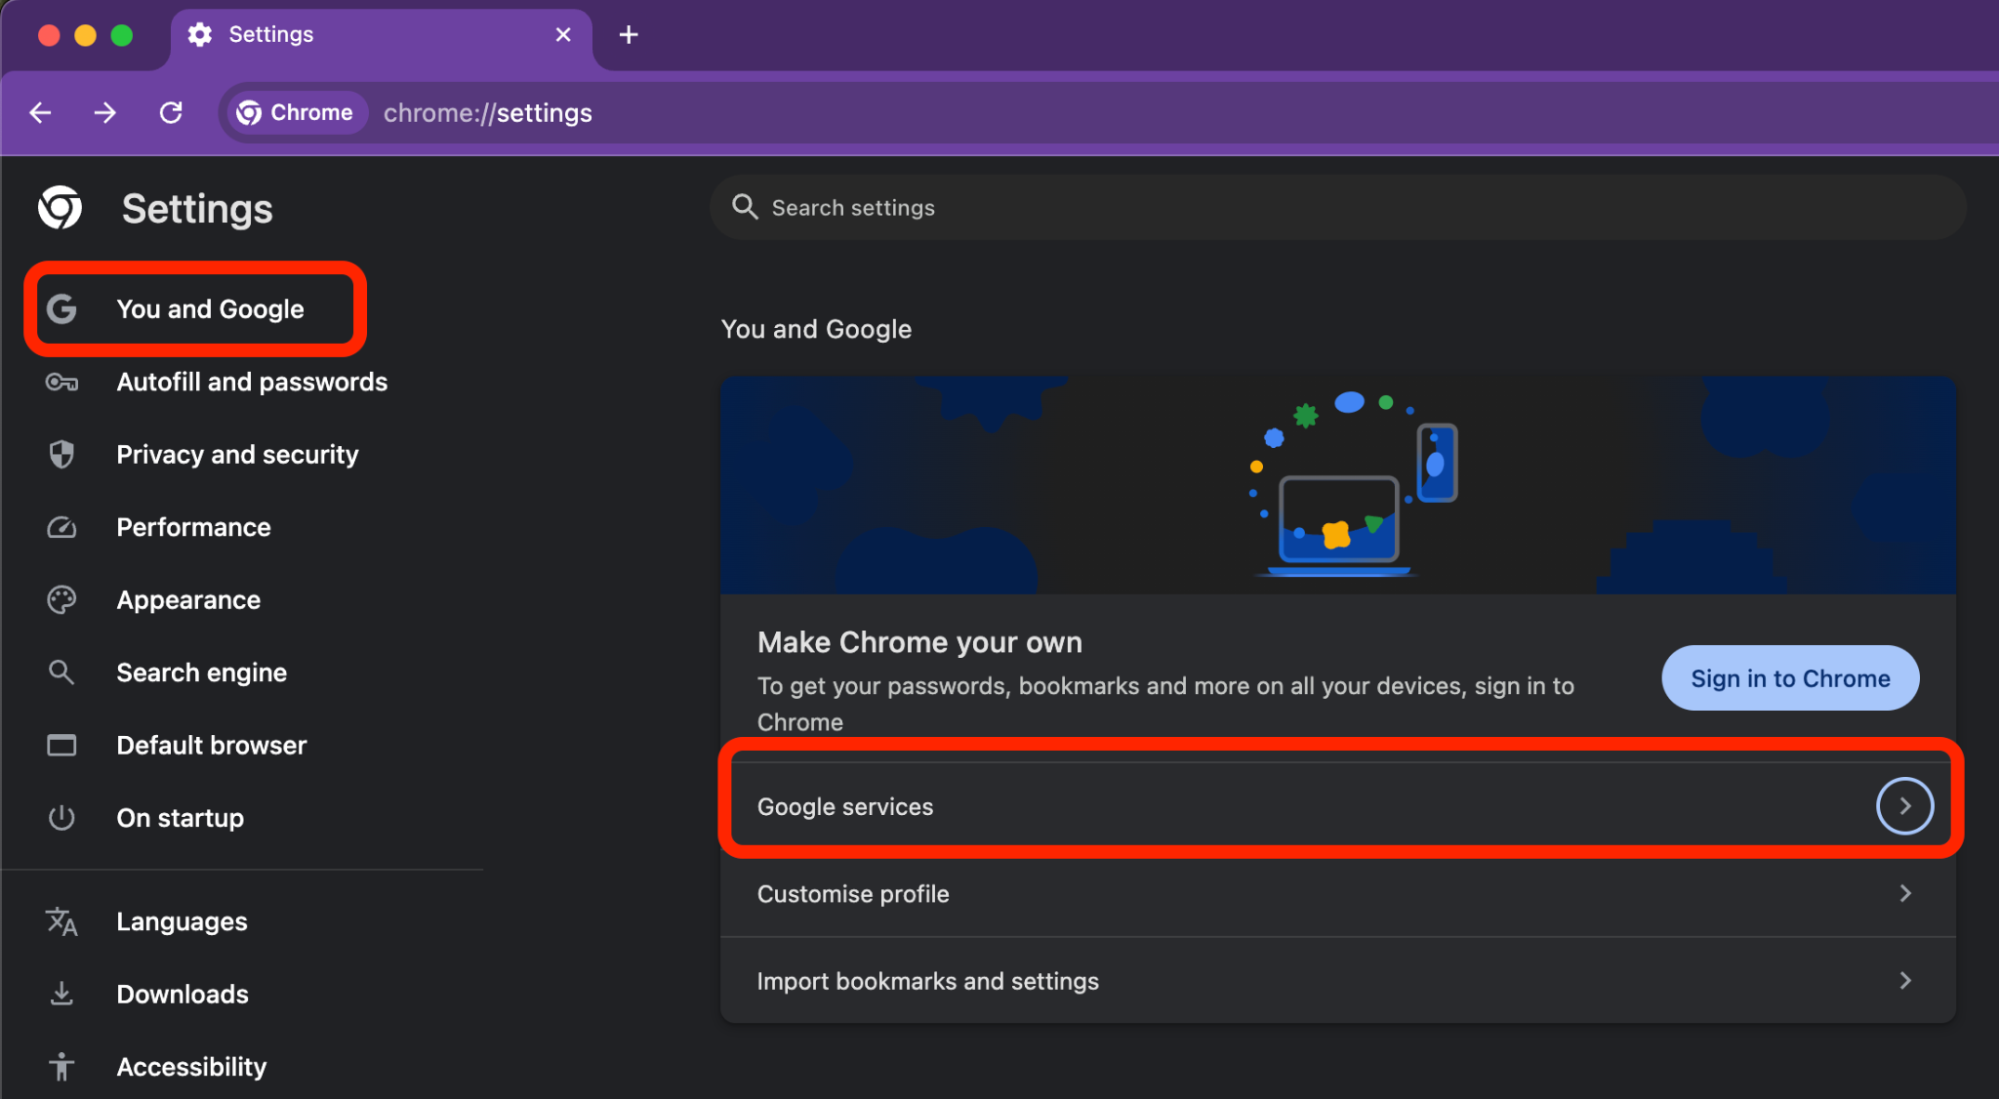Open Downloads settings
This screenshot has height=1100, width=1999.
click(183, 995)
